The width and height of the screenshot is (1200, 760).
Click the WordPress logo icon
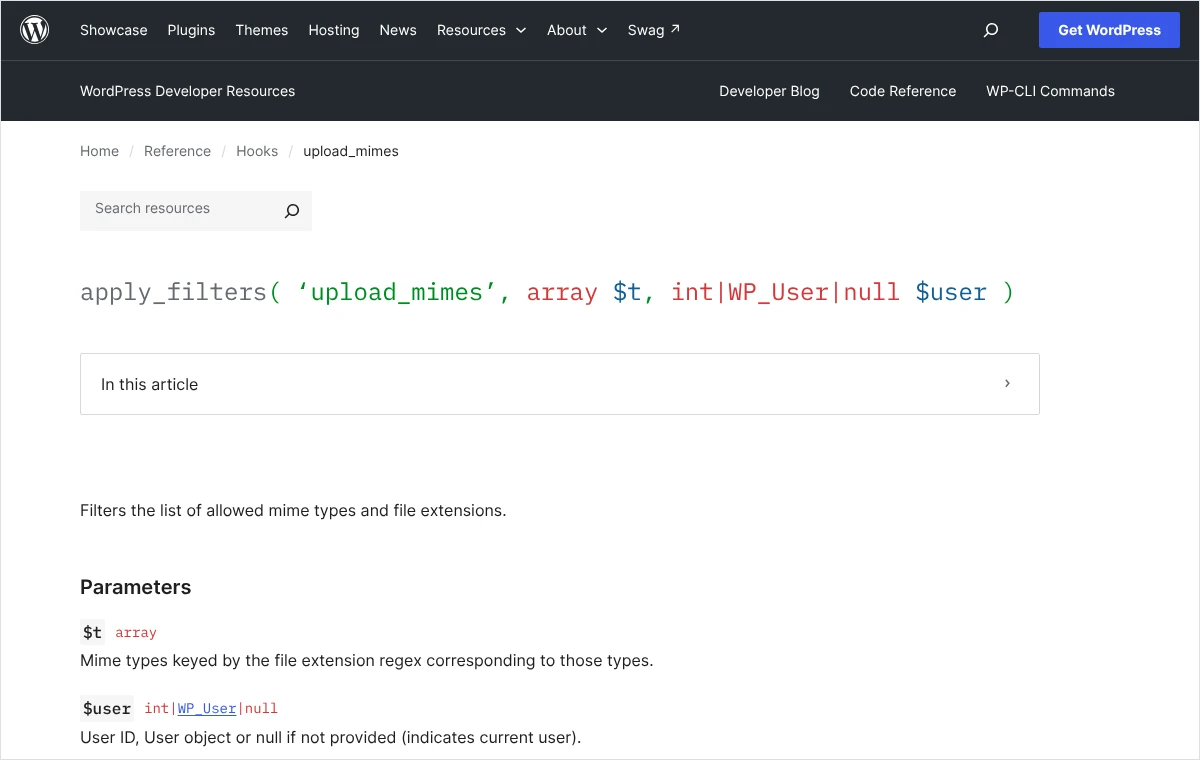[35, 30]
